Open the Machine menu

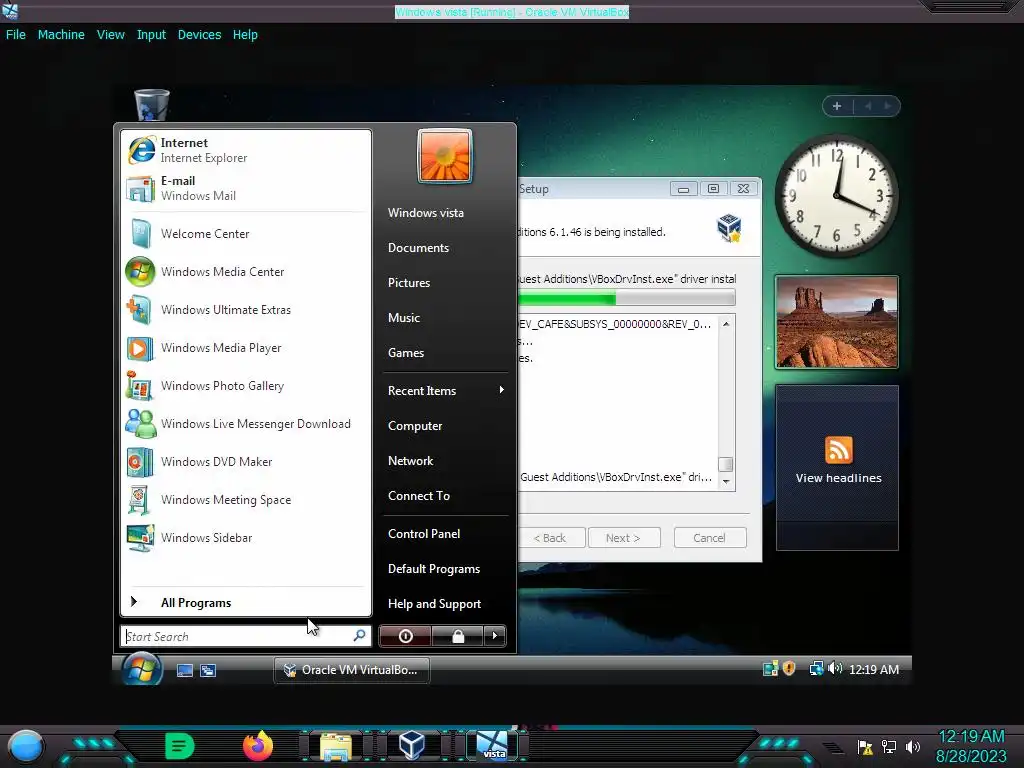[x=61, y=35]
